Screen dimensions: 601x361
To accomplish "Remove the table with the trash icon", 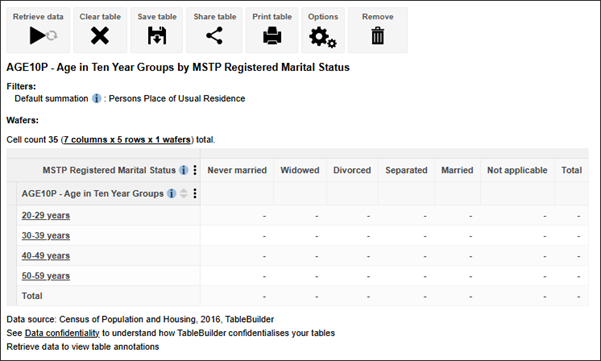I will pos(378,36).
